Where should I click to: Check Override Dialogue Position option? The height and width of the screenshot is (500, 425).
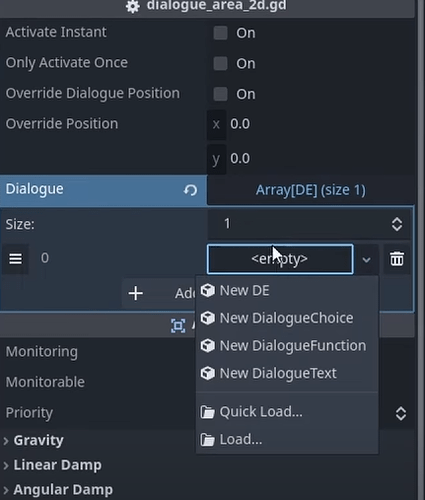click(x=220, y=94)
